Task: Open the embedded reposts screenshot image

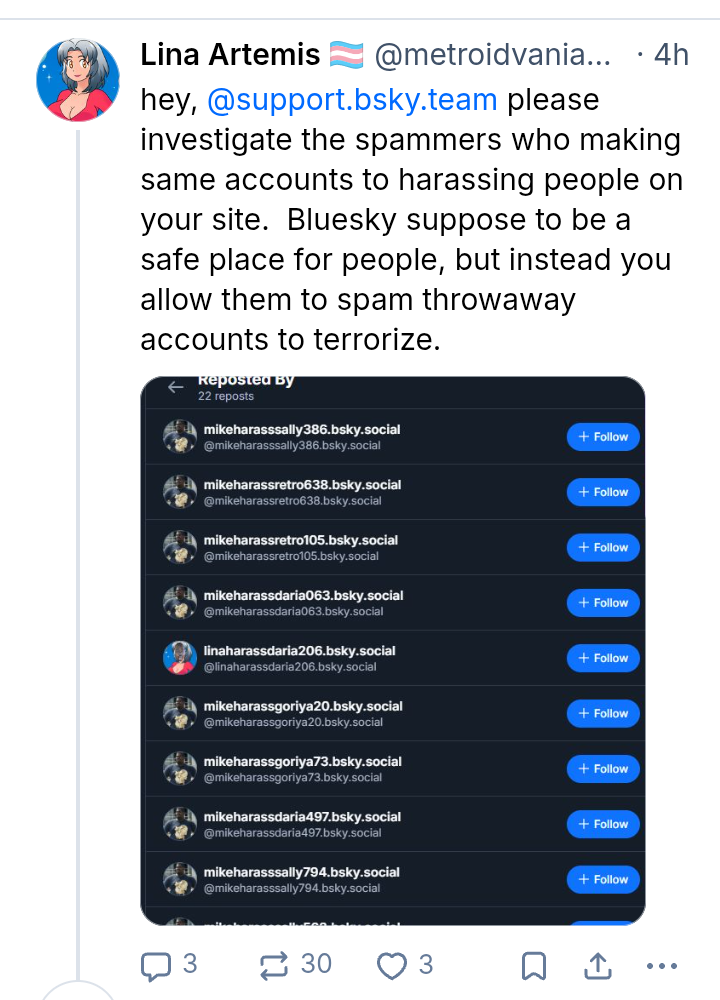Action: point(392,650)
